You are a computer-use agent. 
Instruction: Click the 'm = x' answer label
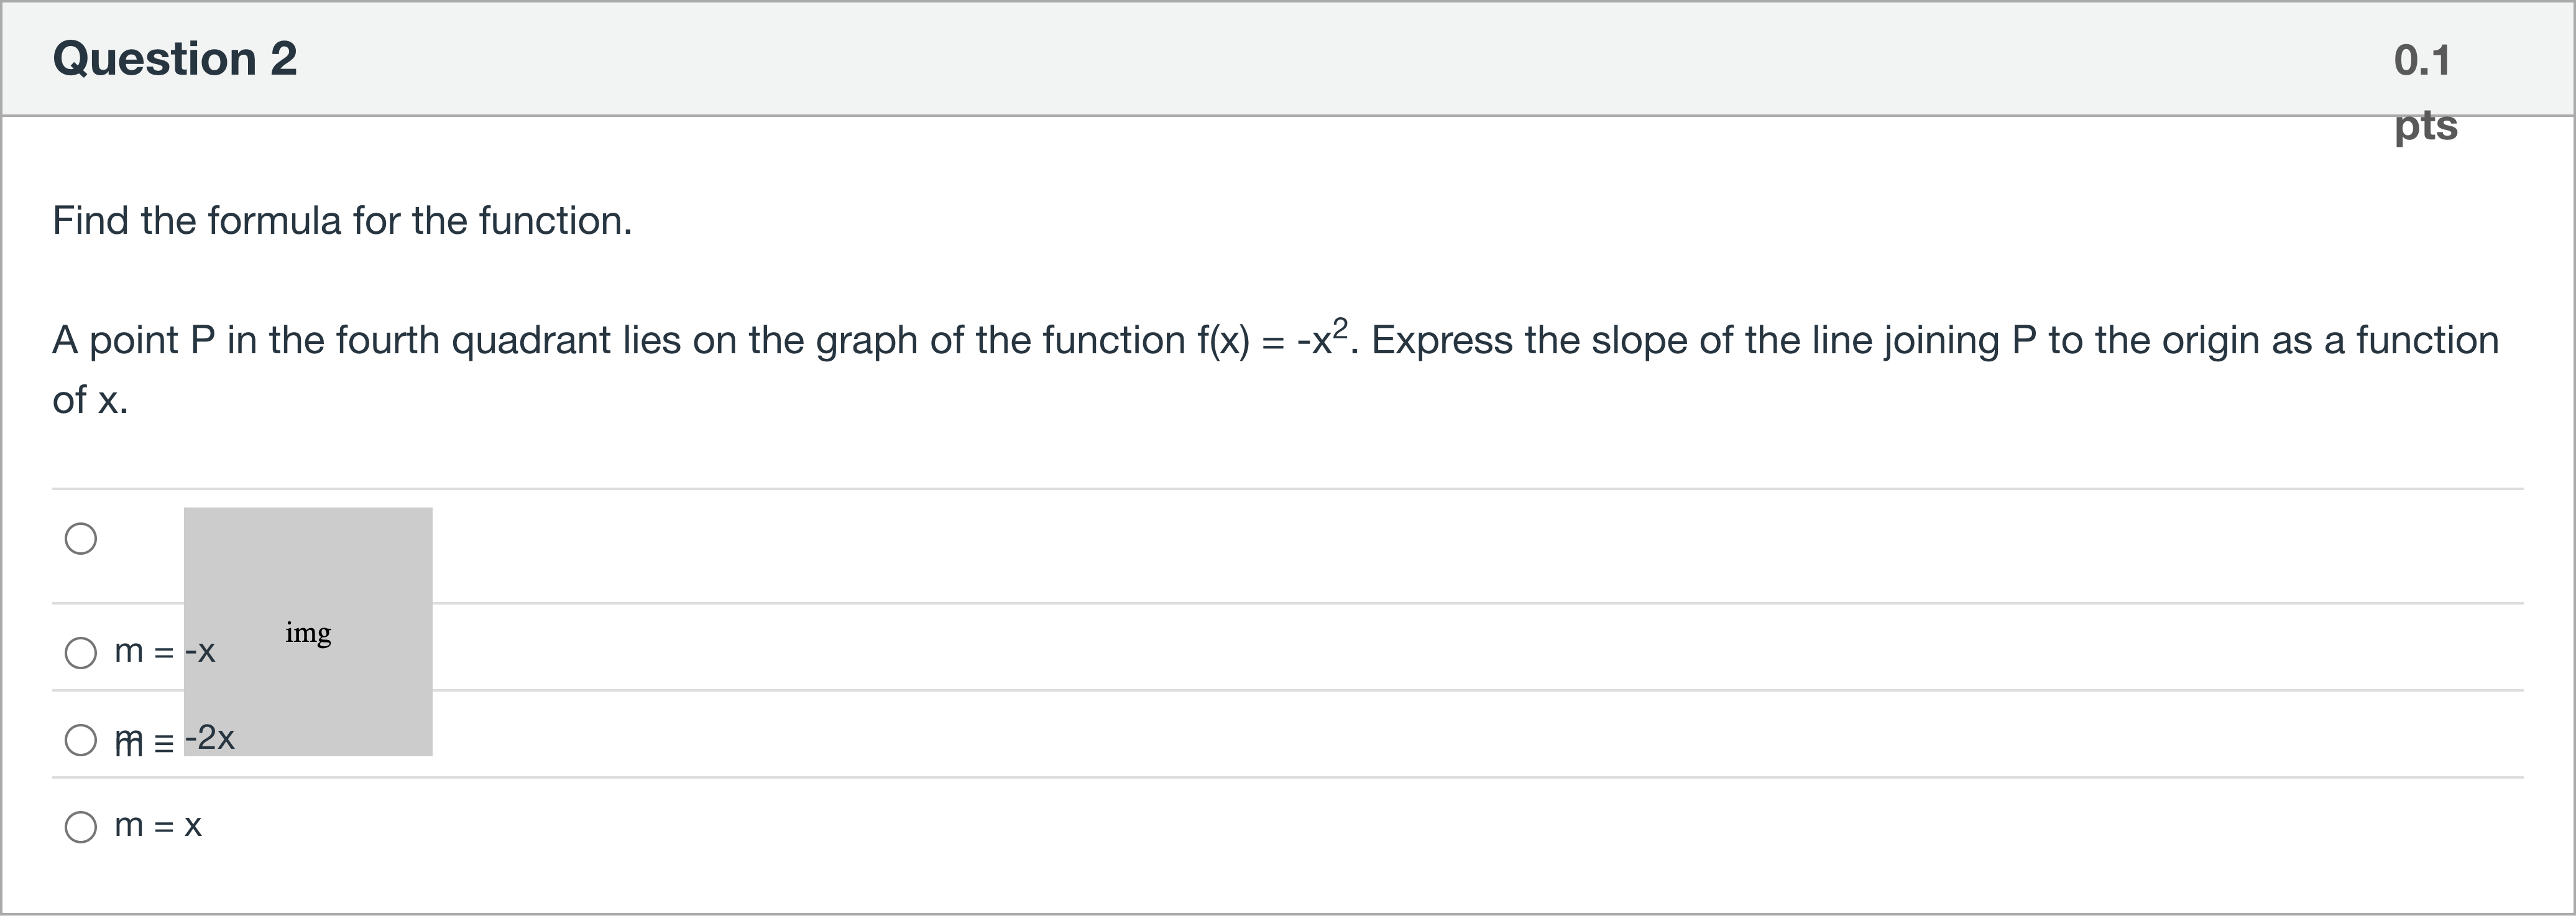pos(158,826)
